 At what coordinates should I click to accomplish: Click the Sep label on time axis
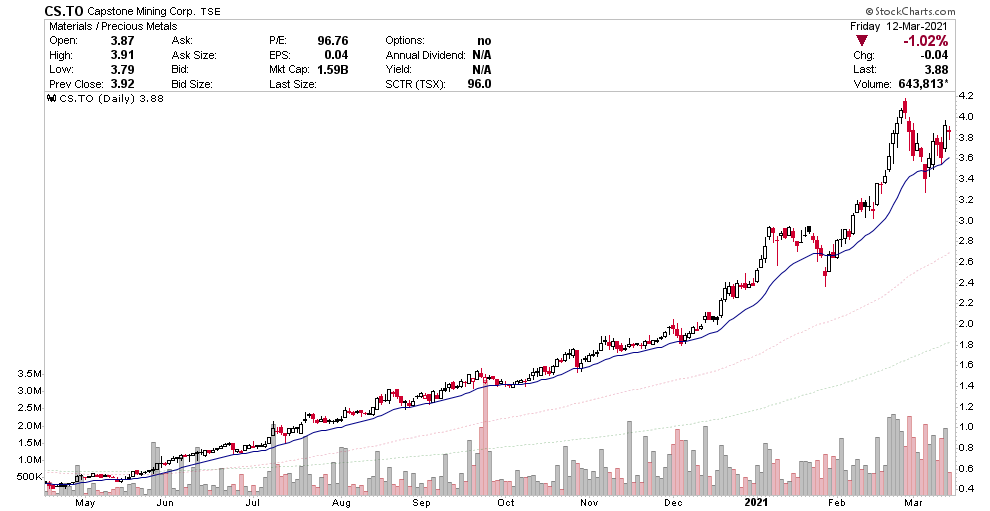point(422,503)
